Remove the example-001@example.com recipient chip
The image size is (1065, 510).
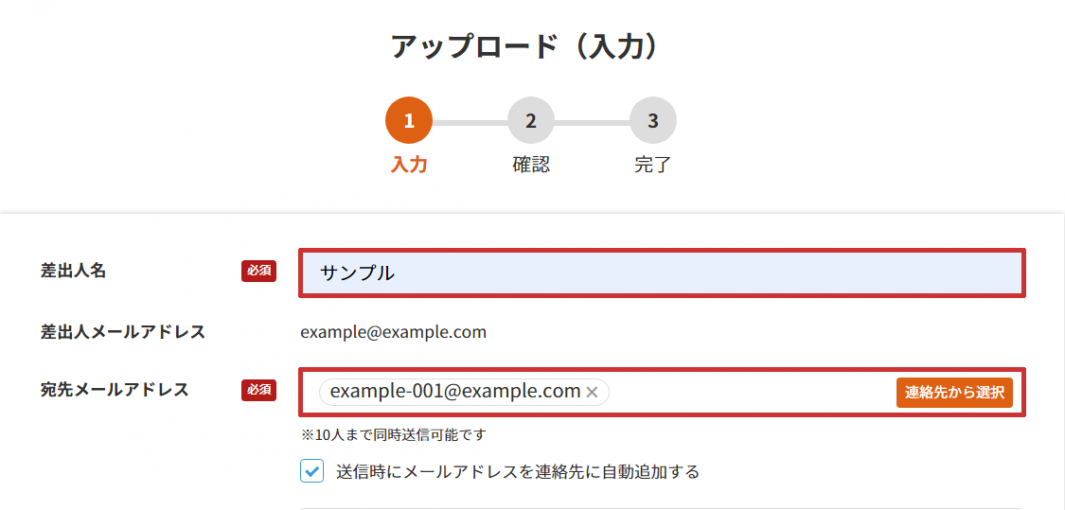click(592, 392)
